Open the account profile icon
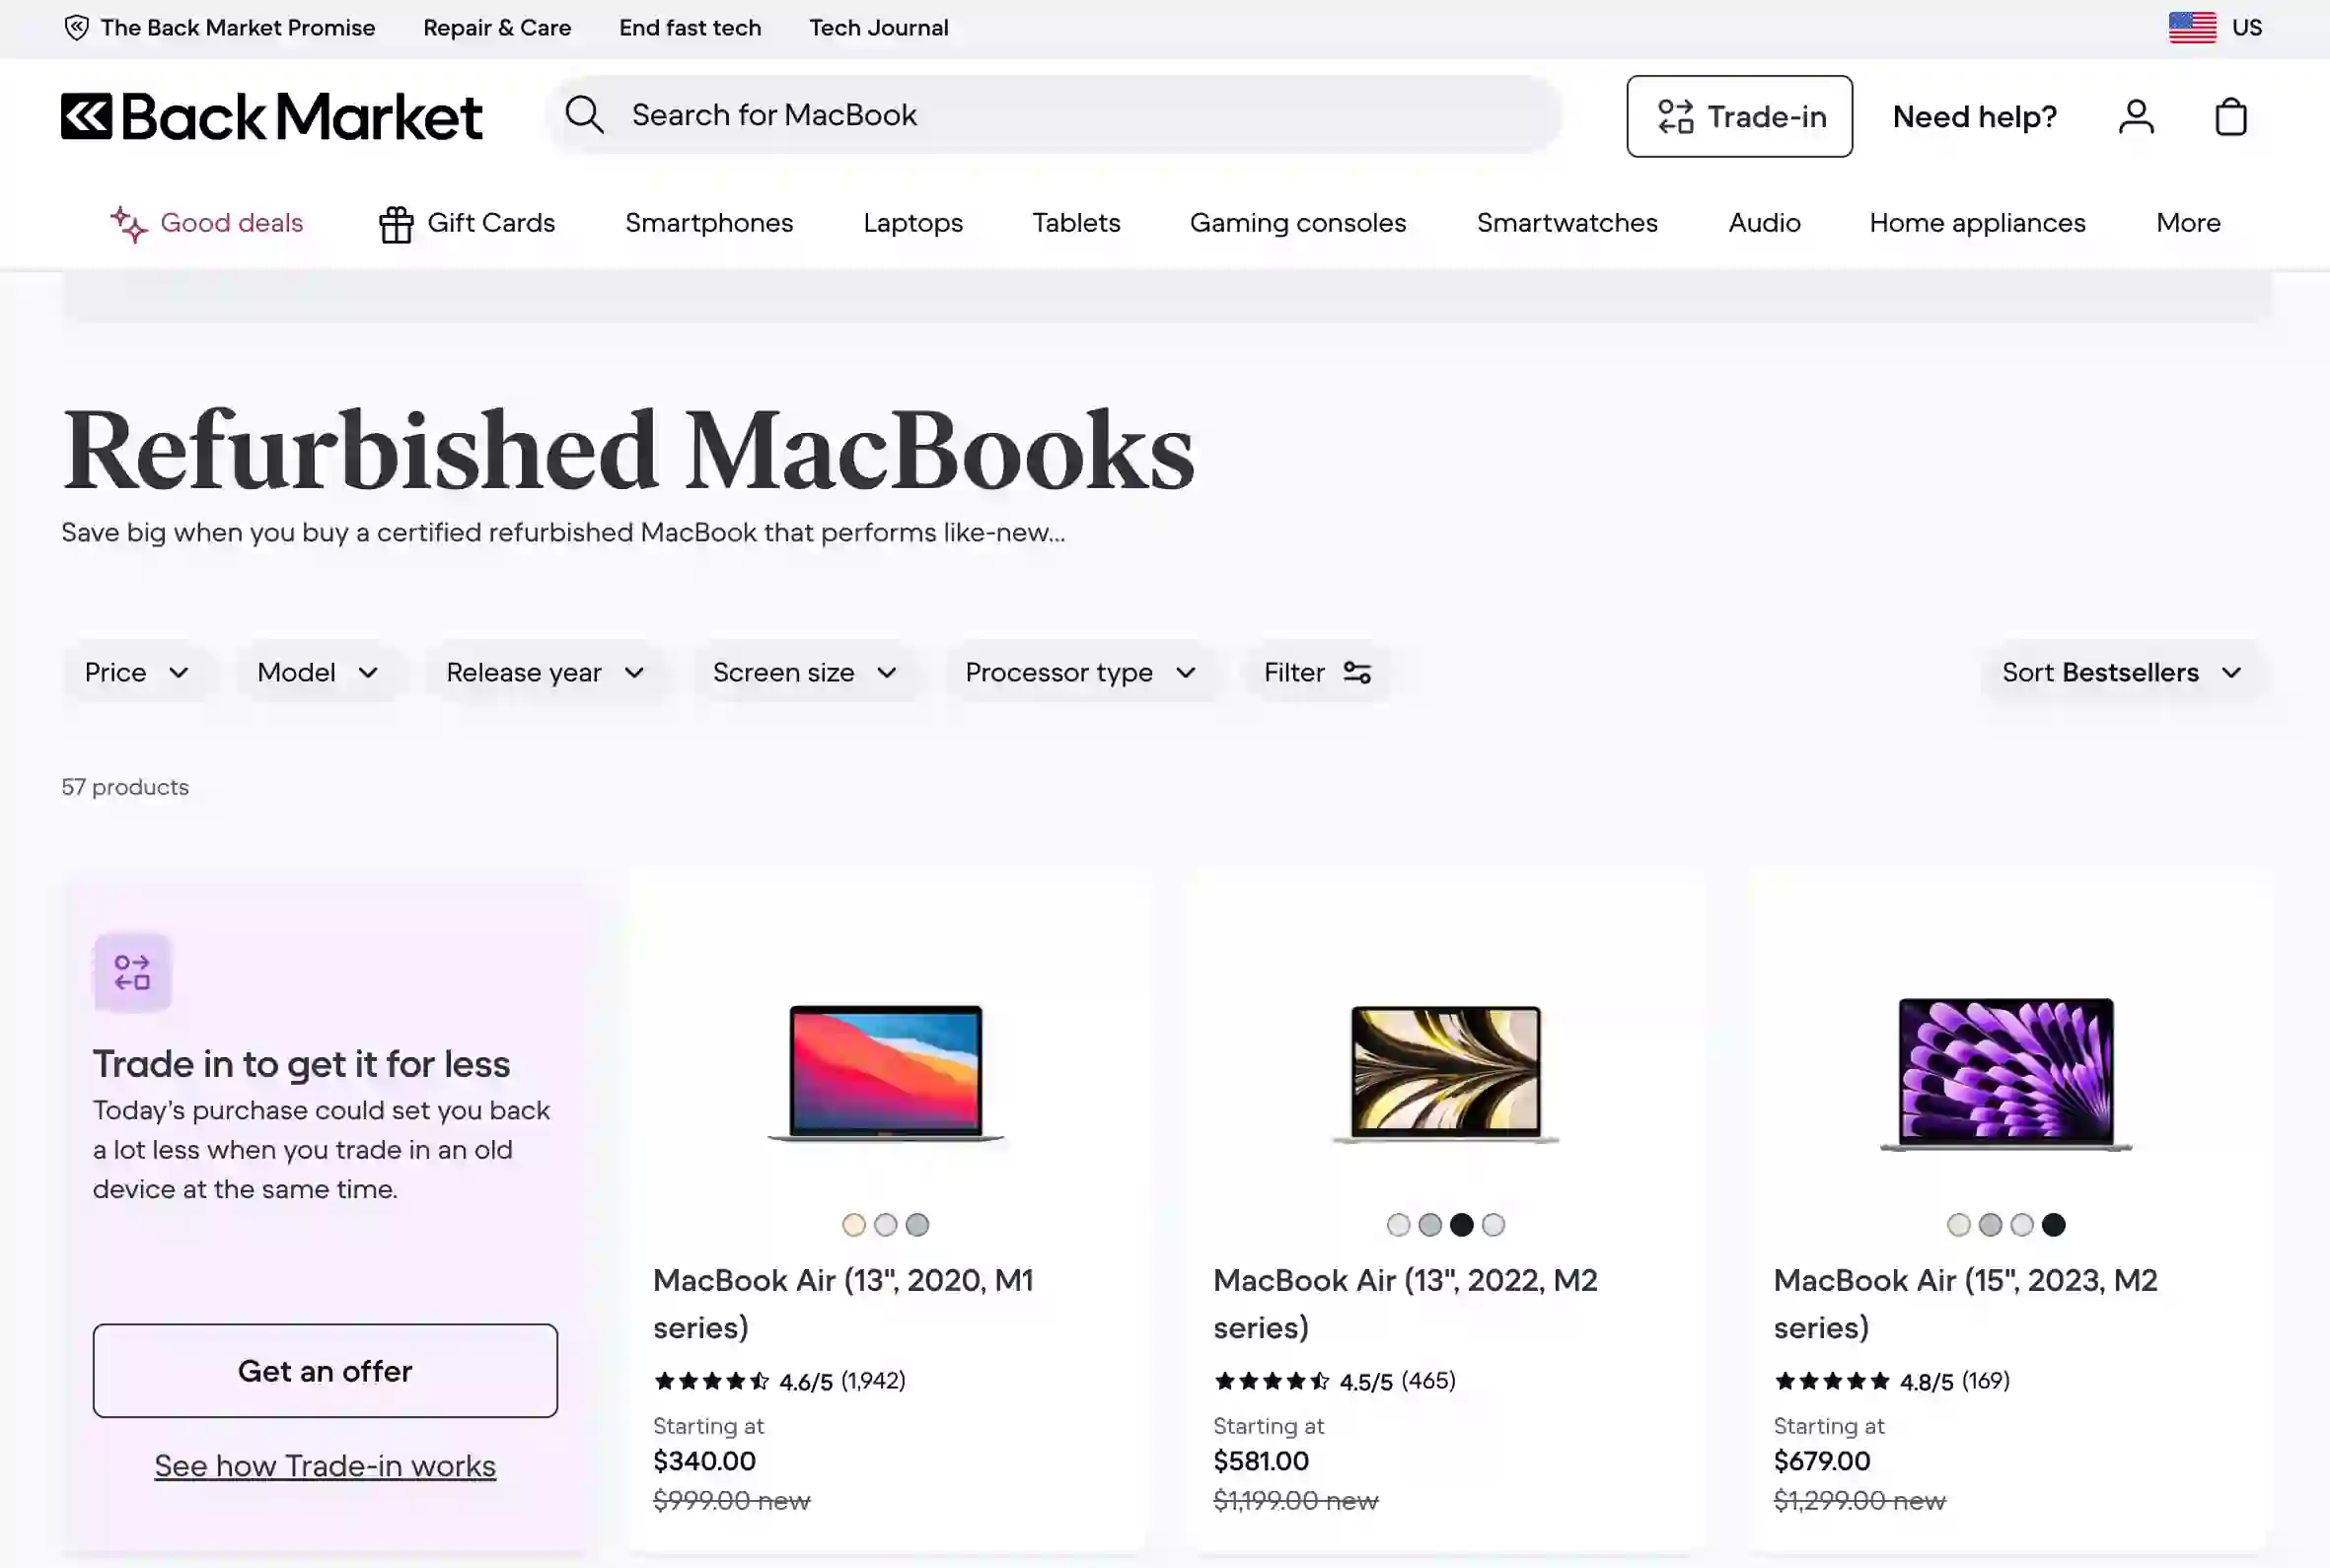Viewport: 2330px width, 1568px height. coord(2136,116)
